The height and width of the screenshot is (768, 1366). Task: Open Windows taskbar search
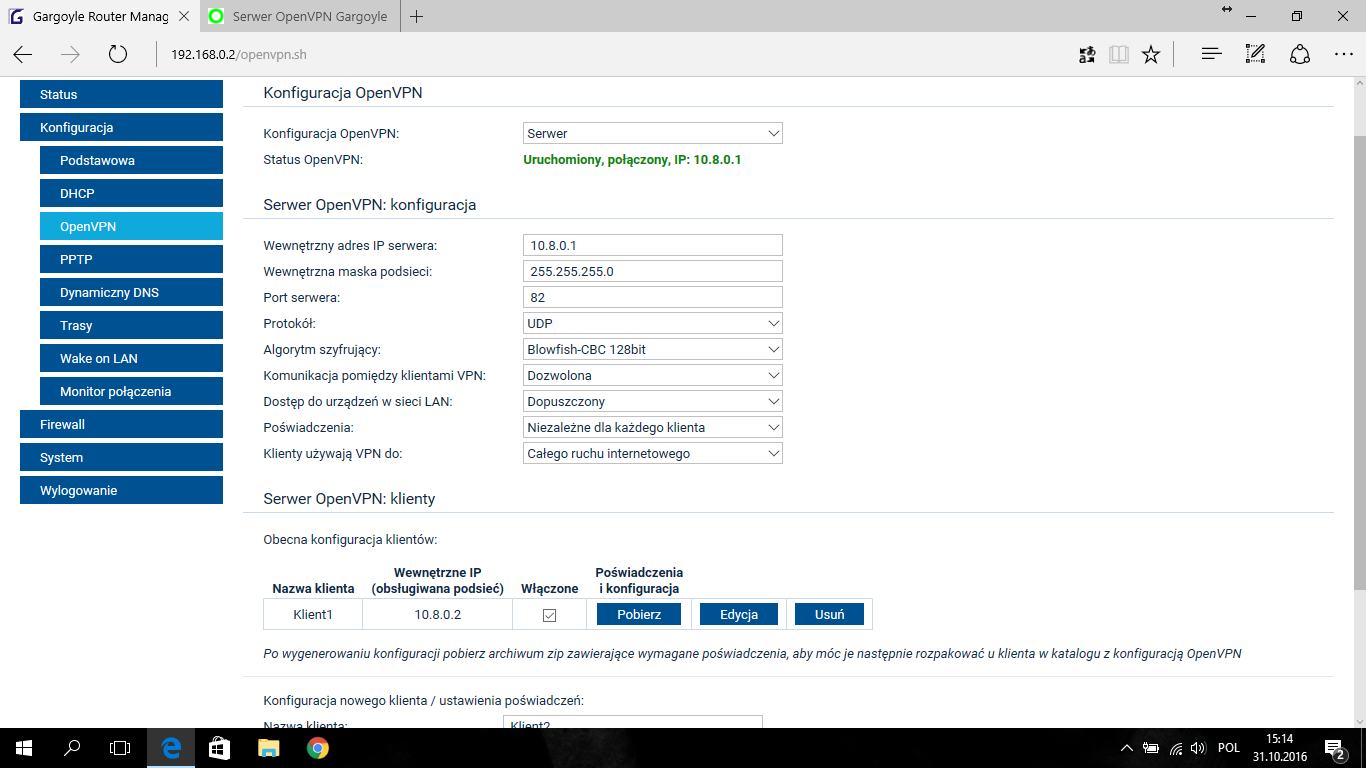[72, 747]
